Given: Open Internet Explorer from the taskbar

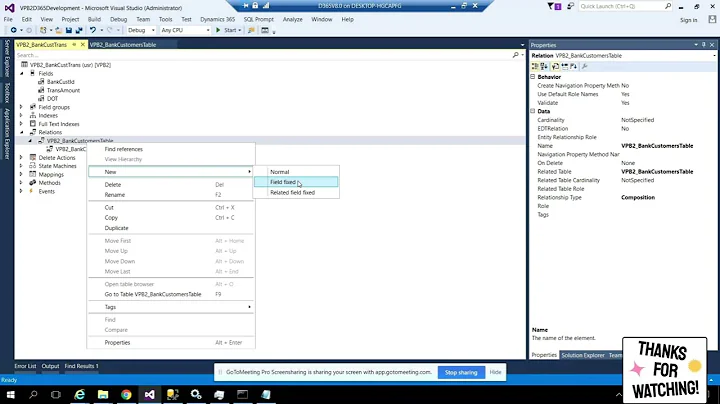Looking at the screenshot, I should [x=80, y=394].
